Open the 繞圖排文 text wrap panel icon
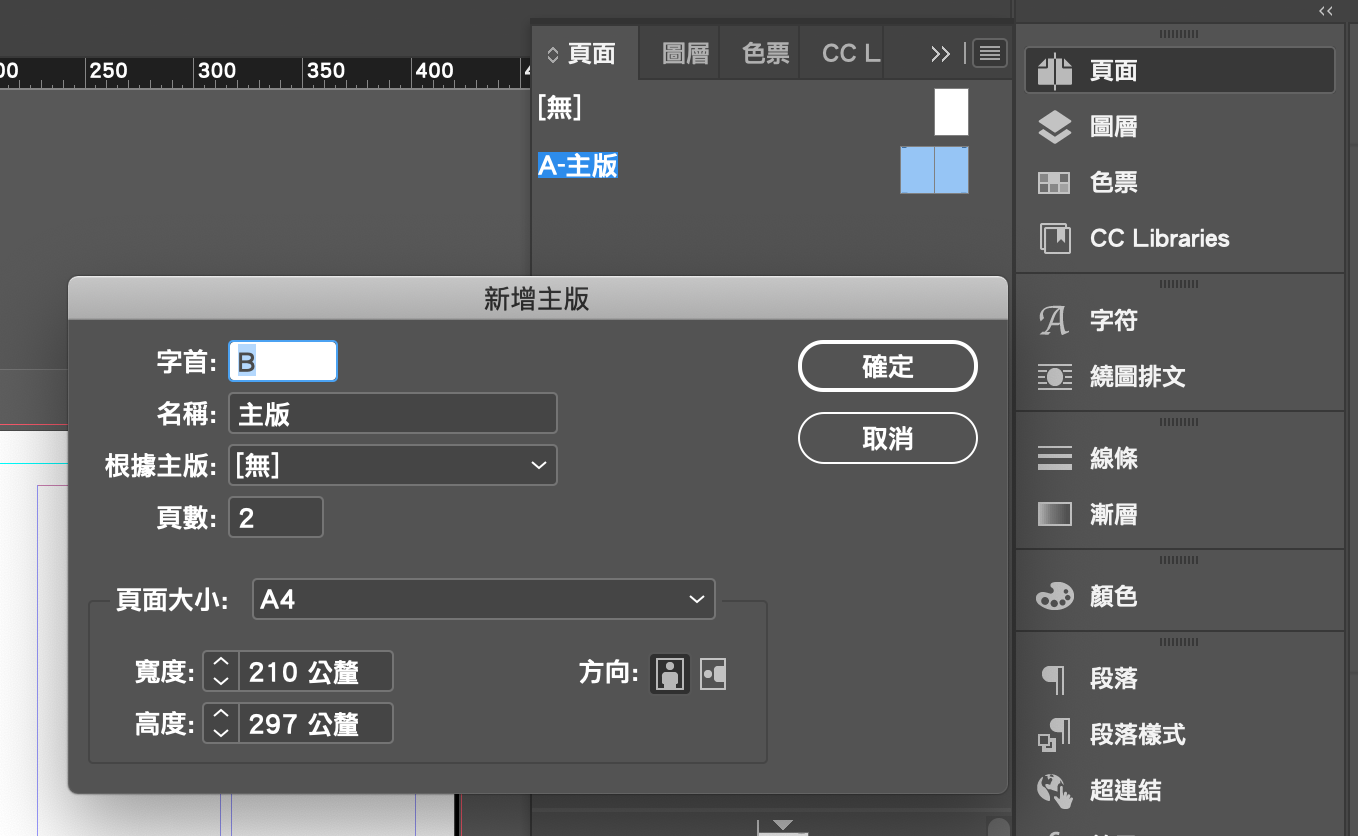The image size is (1358, 836). tap(1054, 377)
